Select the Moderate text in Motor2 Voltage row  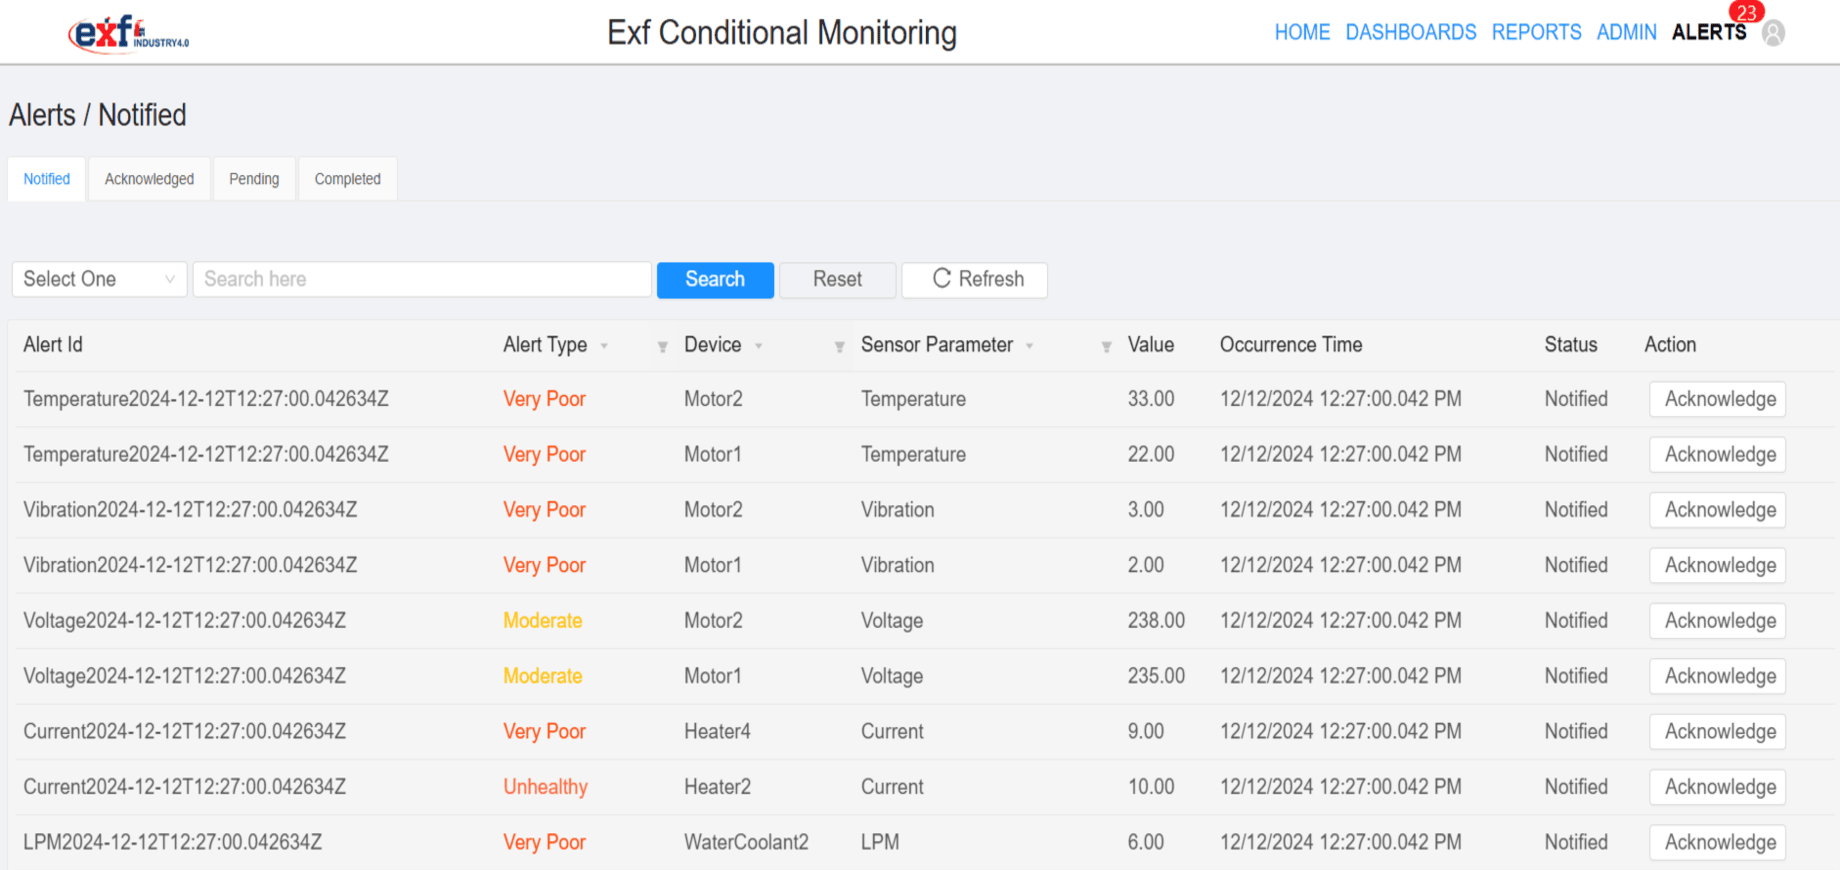[x=542, y=621]
